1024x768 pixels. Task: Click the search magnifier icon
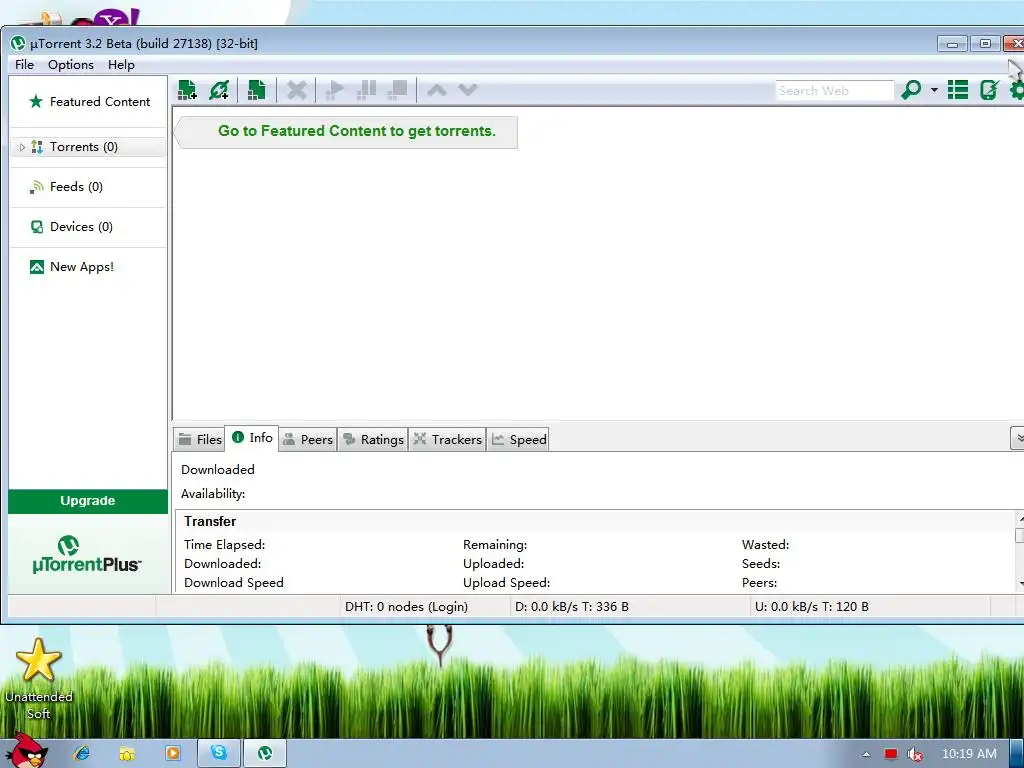[x=910, y=89]
